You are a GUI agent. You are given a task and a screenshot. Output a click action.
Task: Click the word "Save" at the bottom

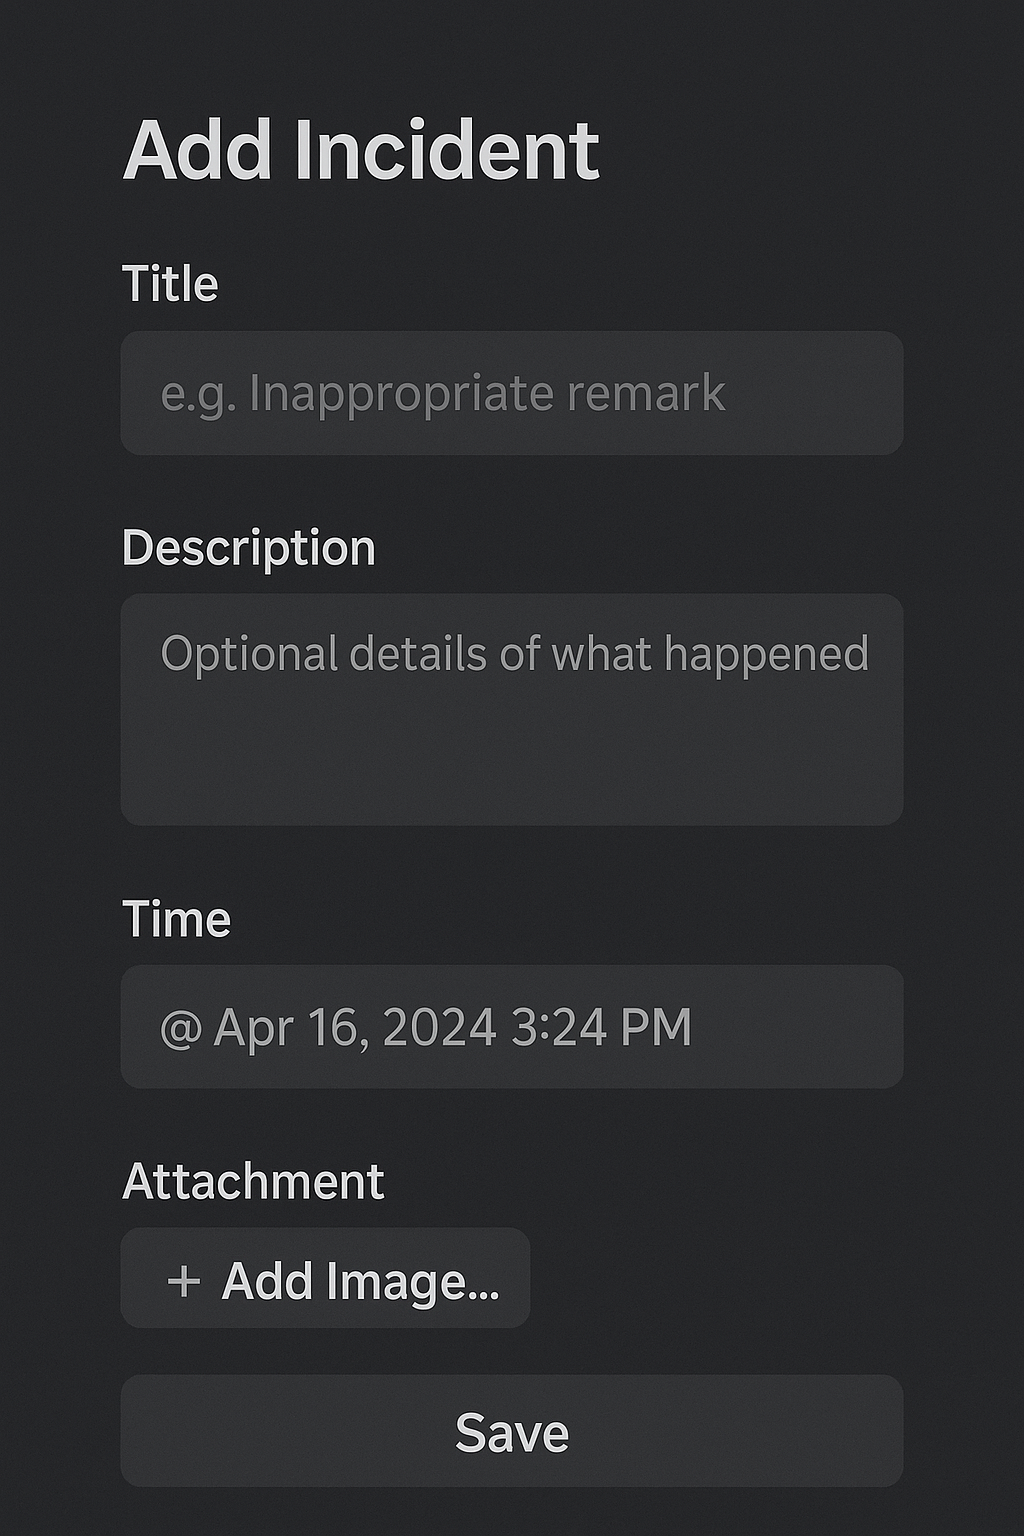[x=512, y=1432]
